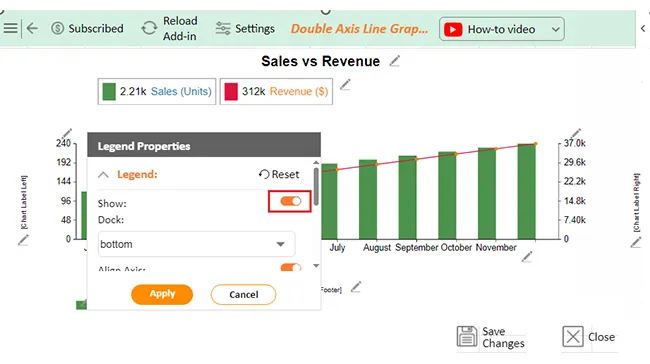Collapse the side pane with right-edge chevron

click(x=643, y=28)
